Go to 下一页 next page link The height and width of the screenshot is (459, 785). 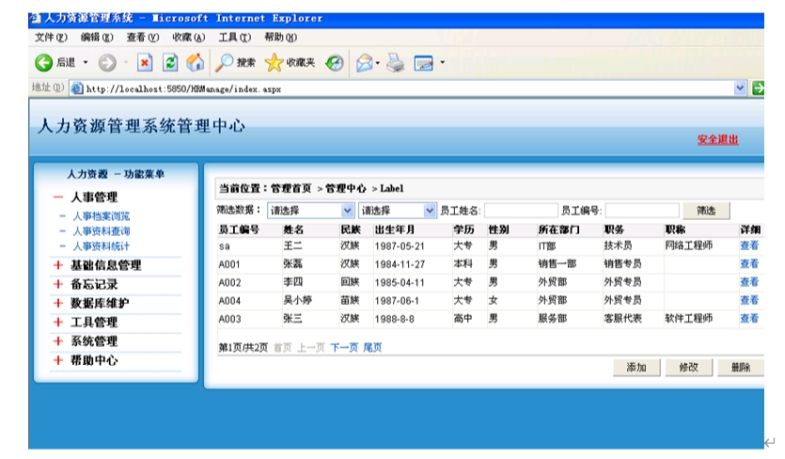pos(344,347)
